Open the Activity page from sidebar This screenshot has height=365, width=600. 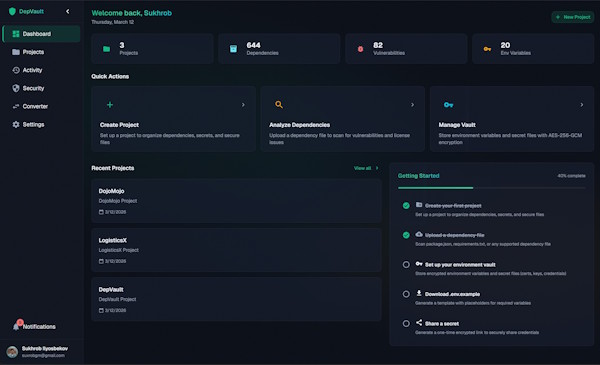tap(41, 70)
